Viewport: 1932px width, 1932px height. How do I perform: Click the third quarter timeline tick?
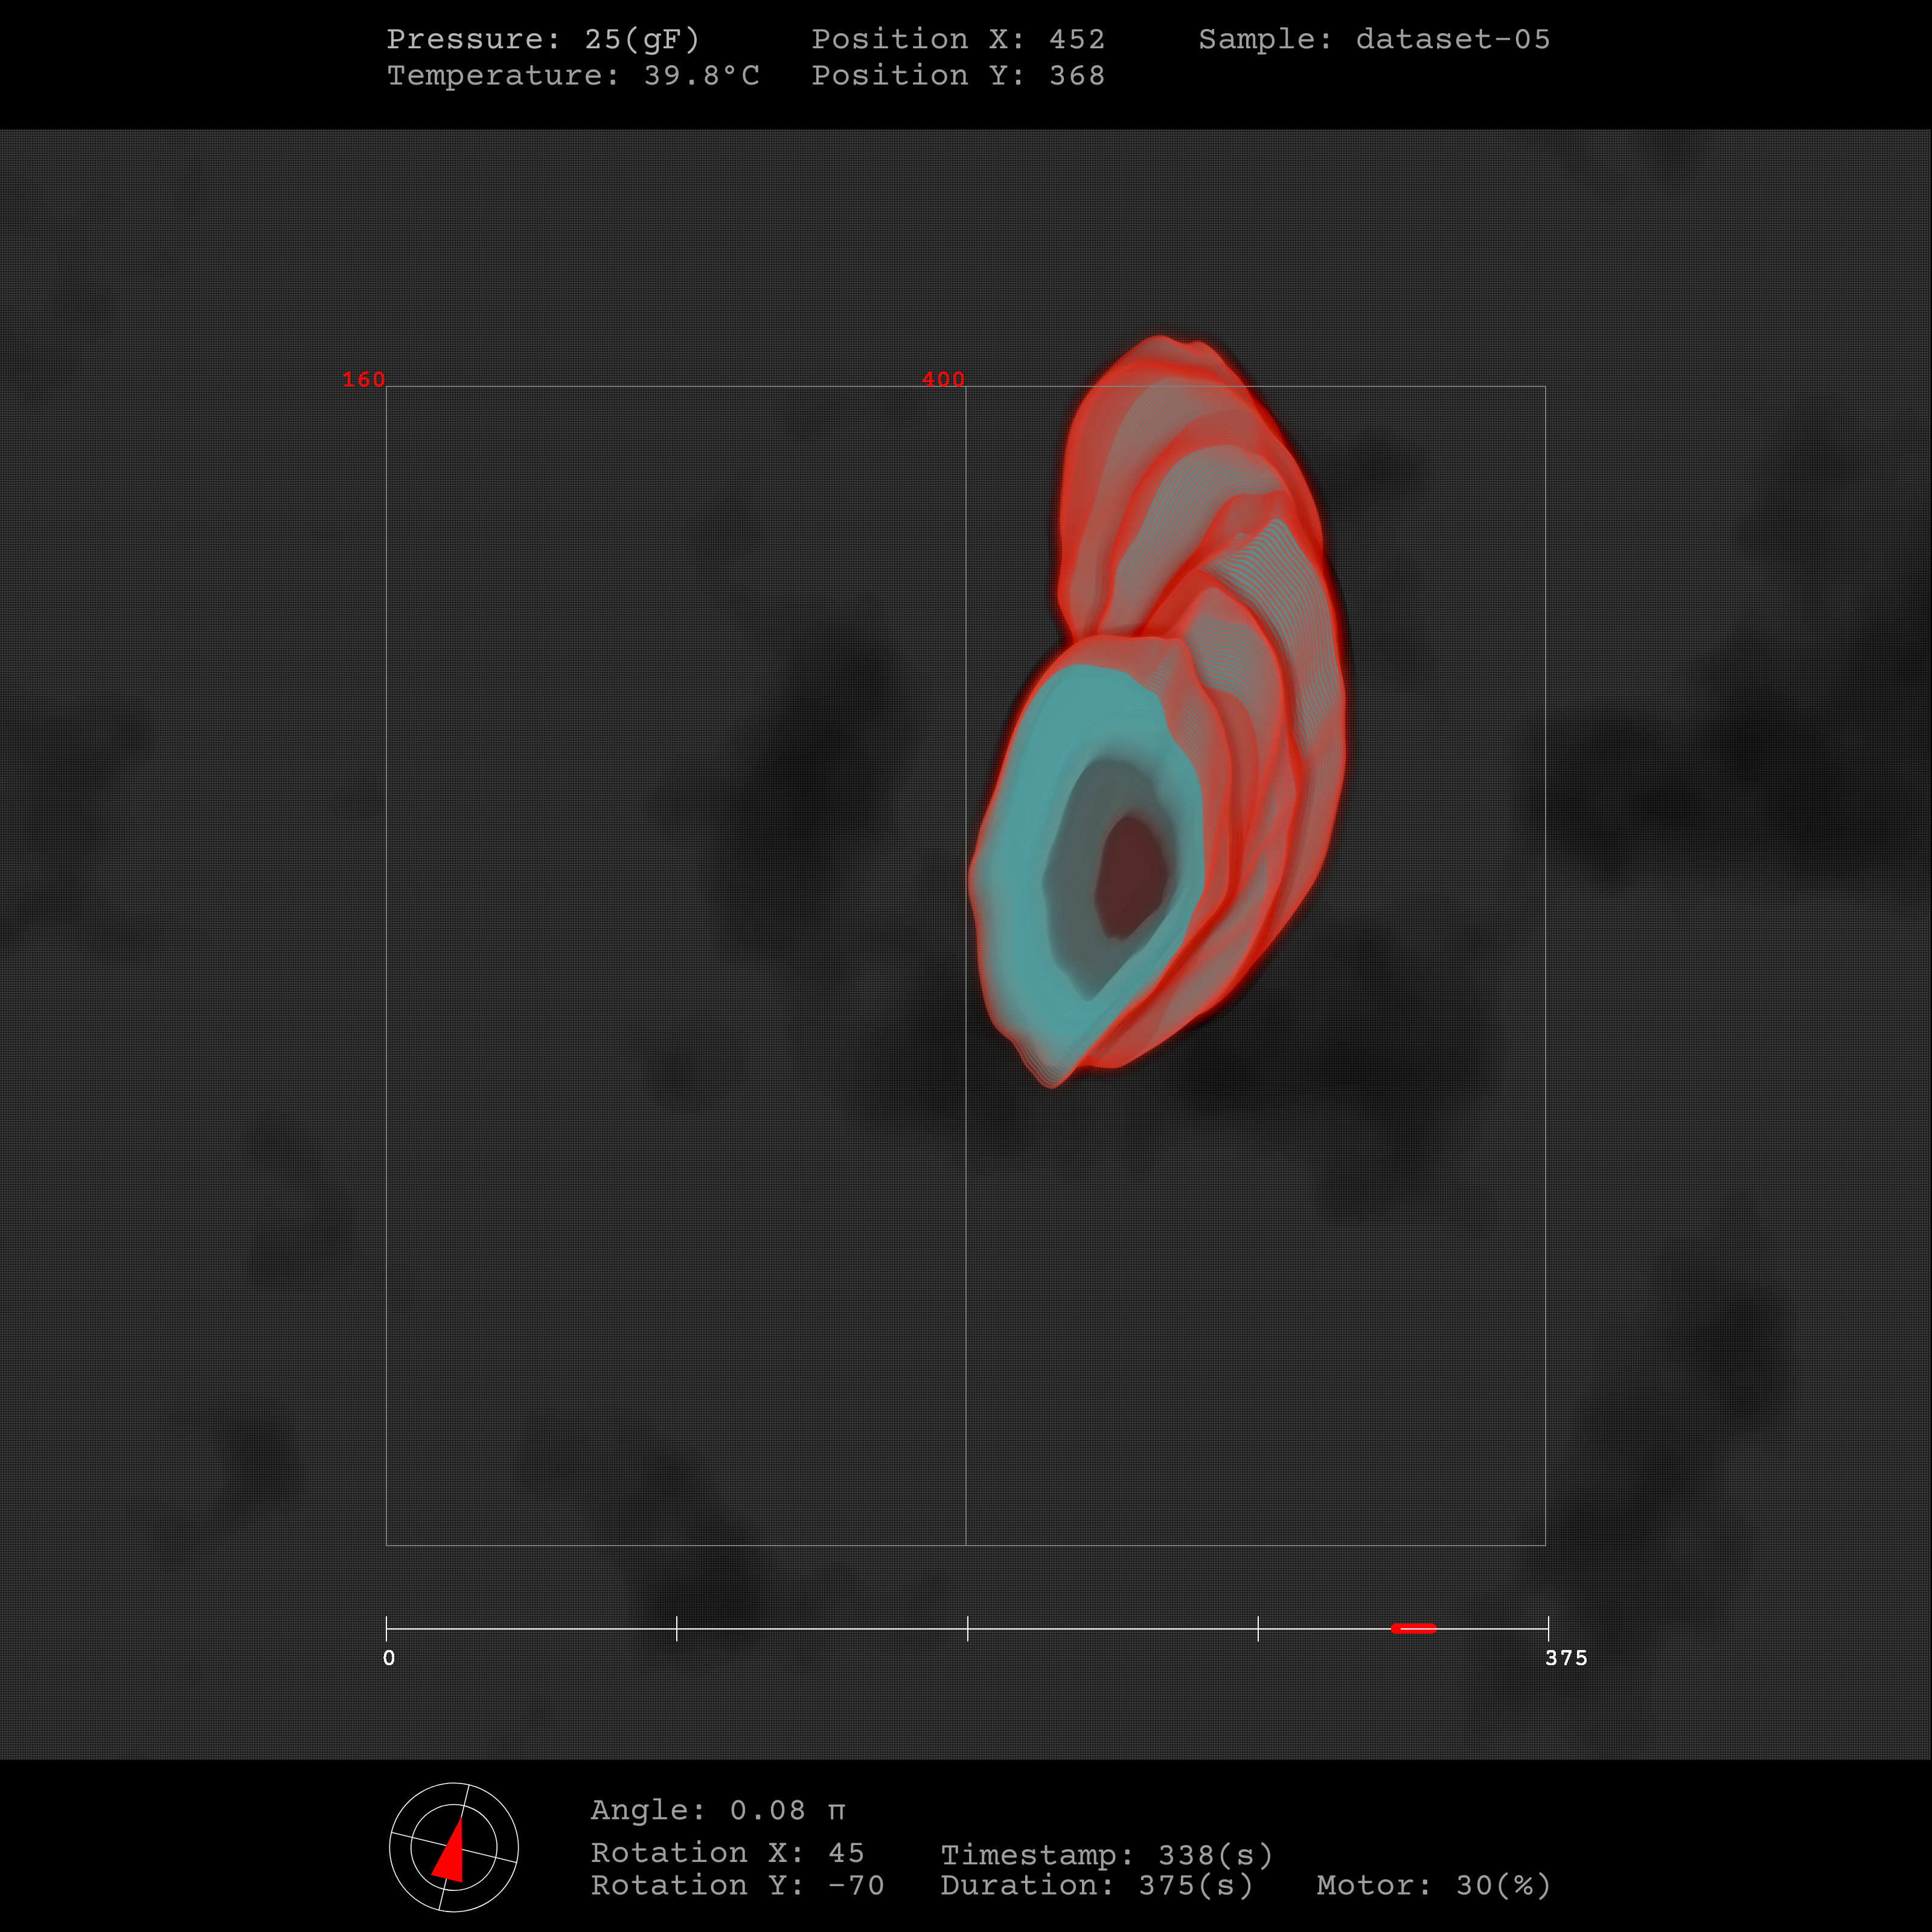coord(1258,1628)
